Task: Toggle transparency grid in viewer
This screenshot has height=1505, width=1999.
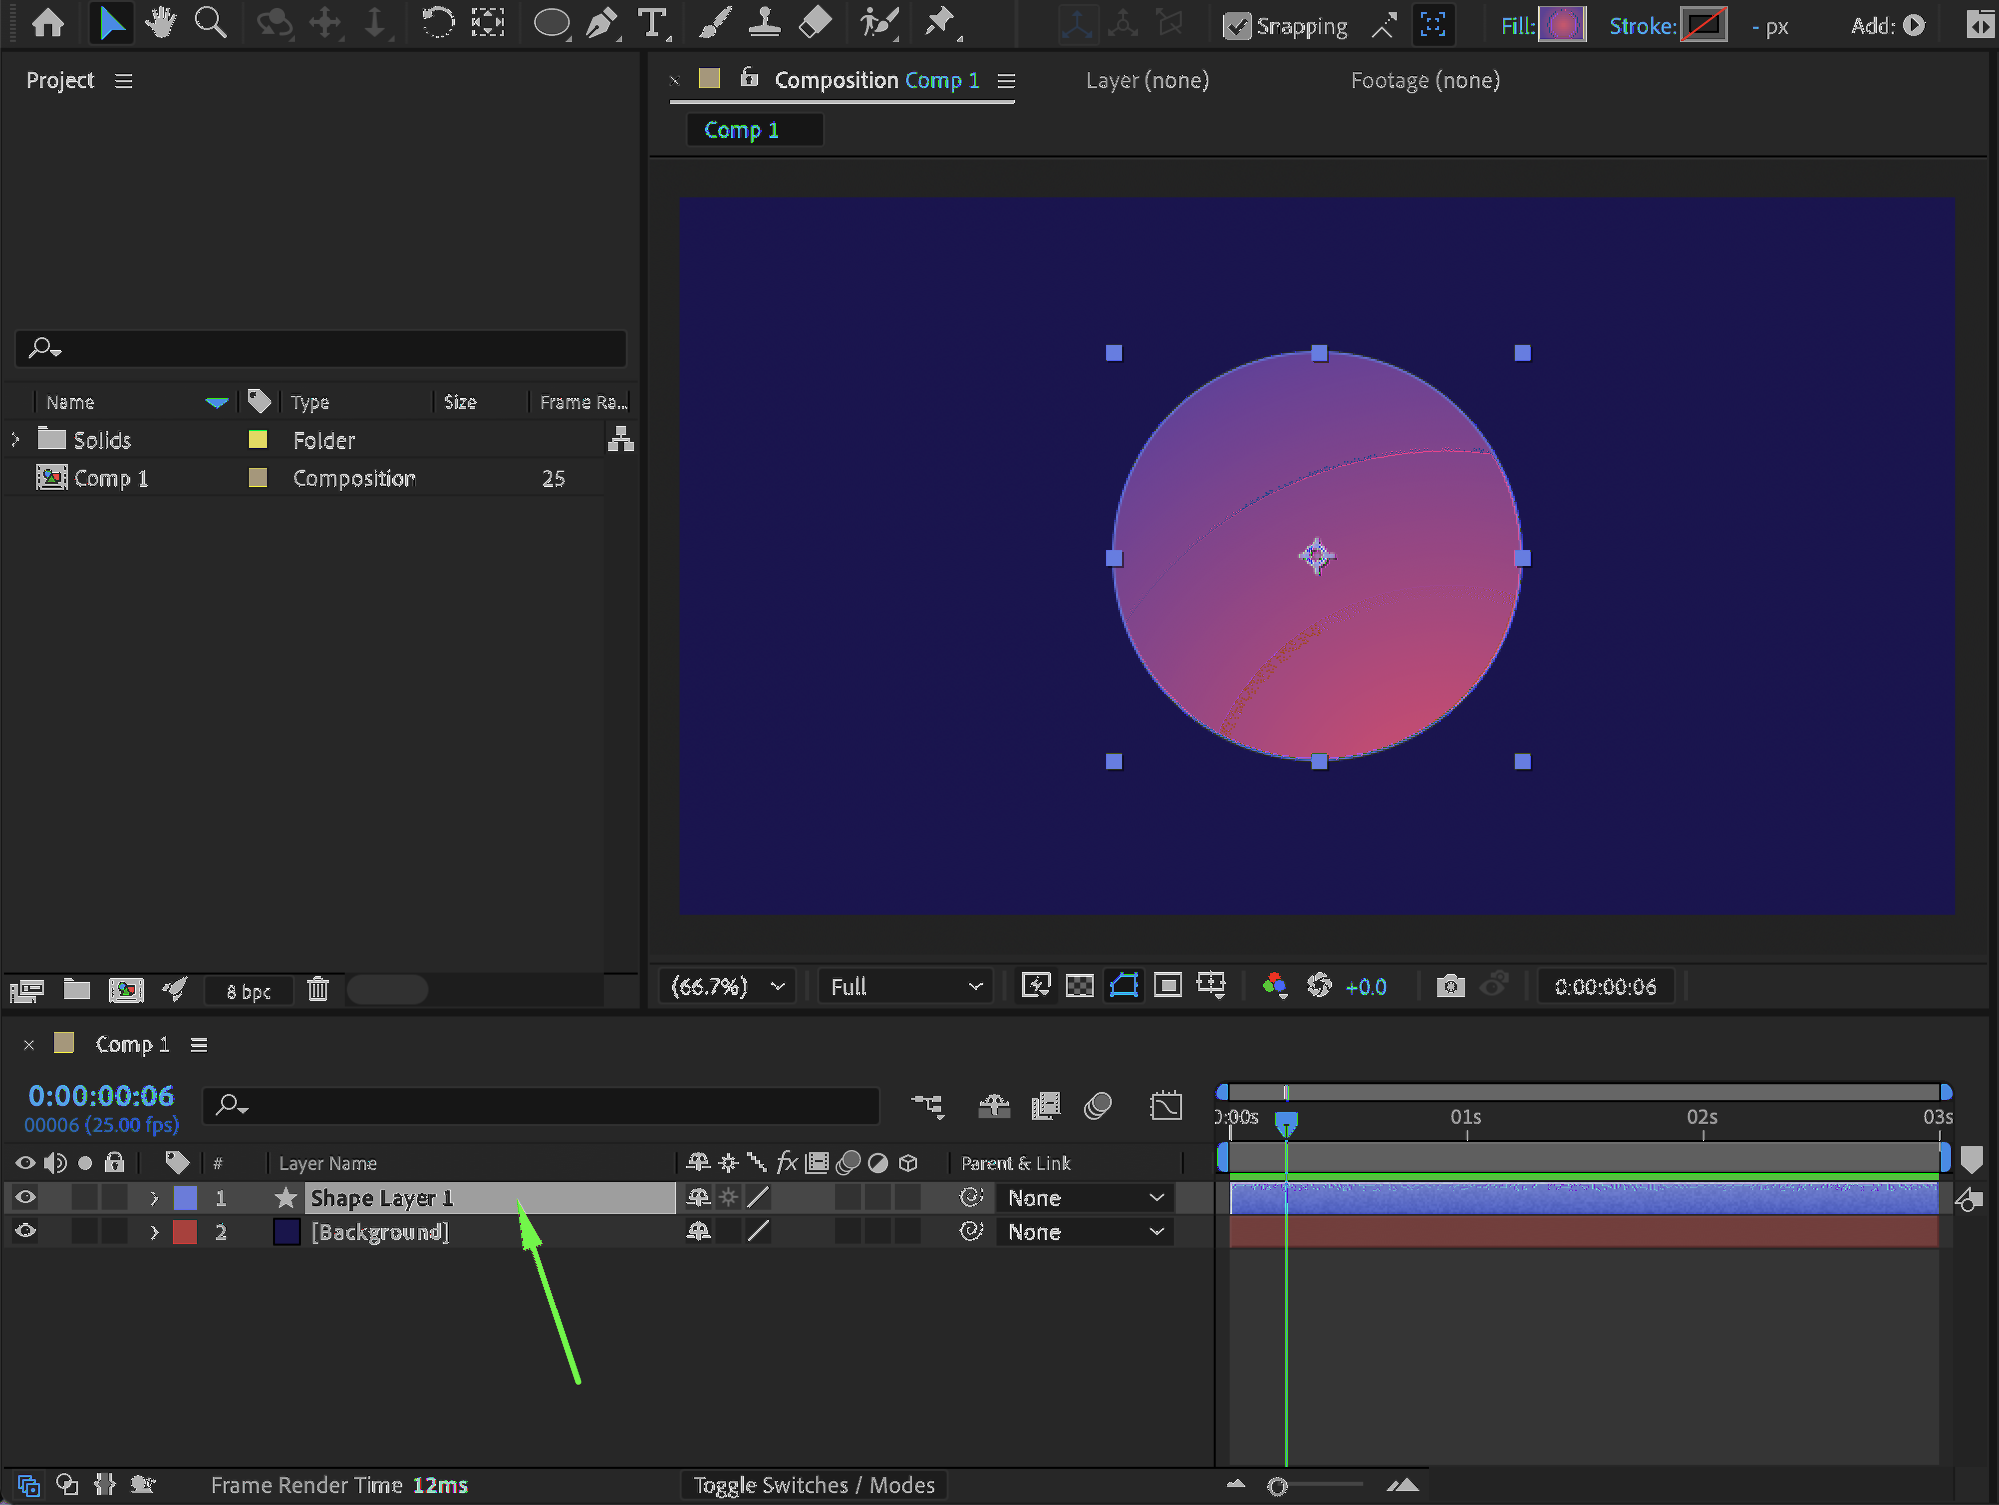Action: 1080,986
